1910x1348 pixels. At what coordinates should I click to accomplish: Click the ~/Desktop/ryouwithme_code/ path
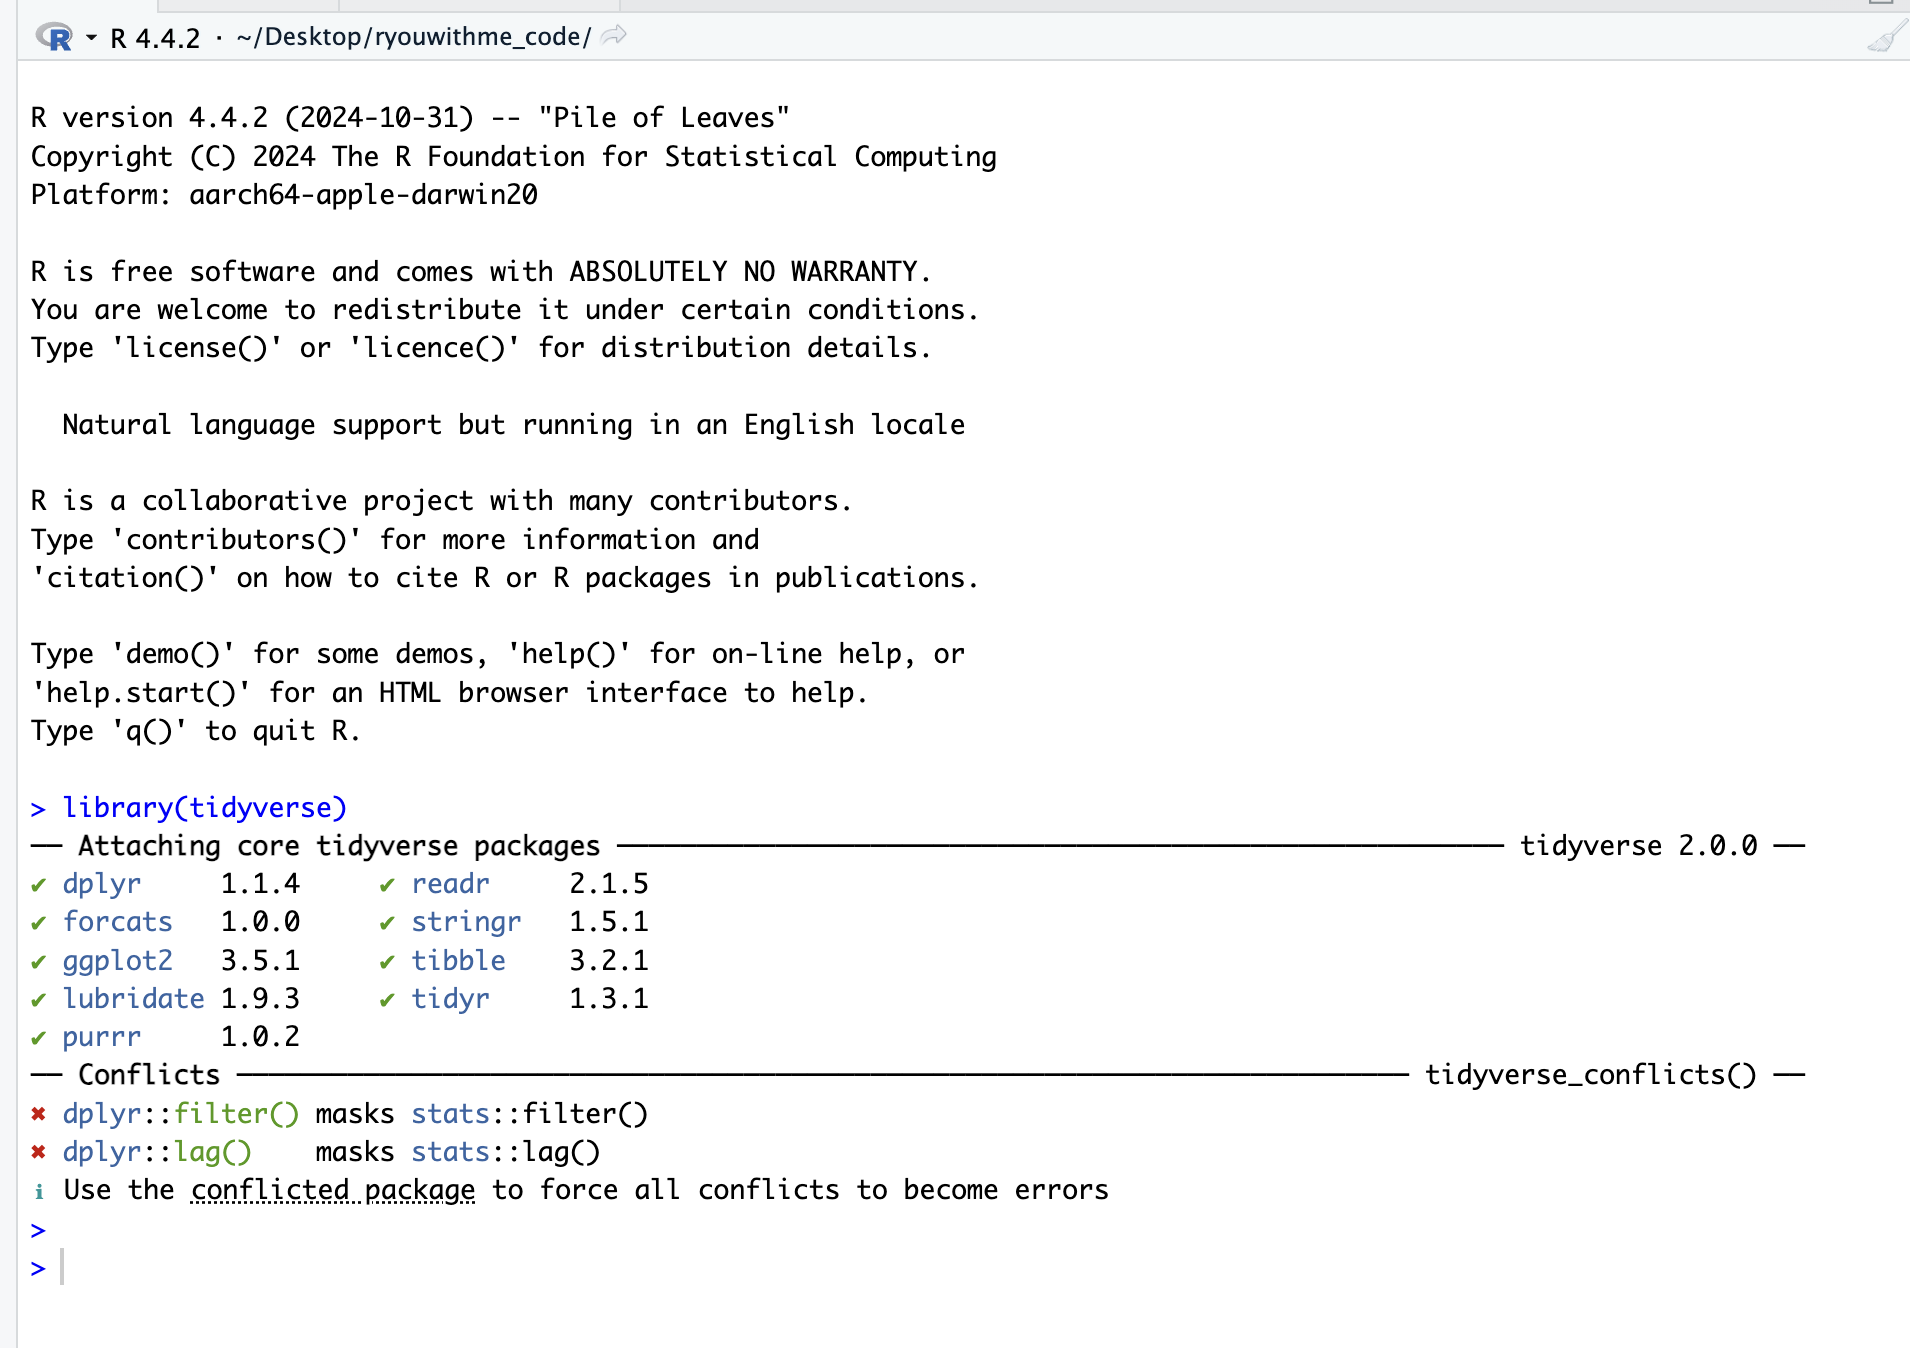pos(414,37)
